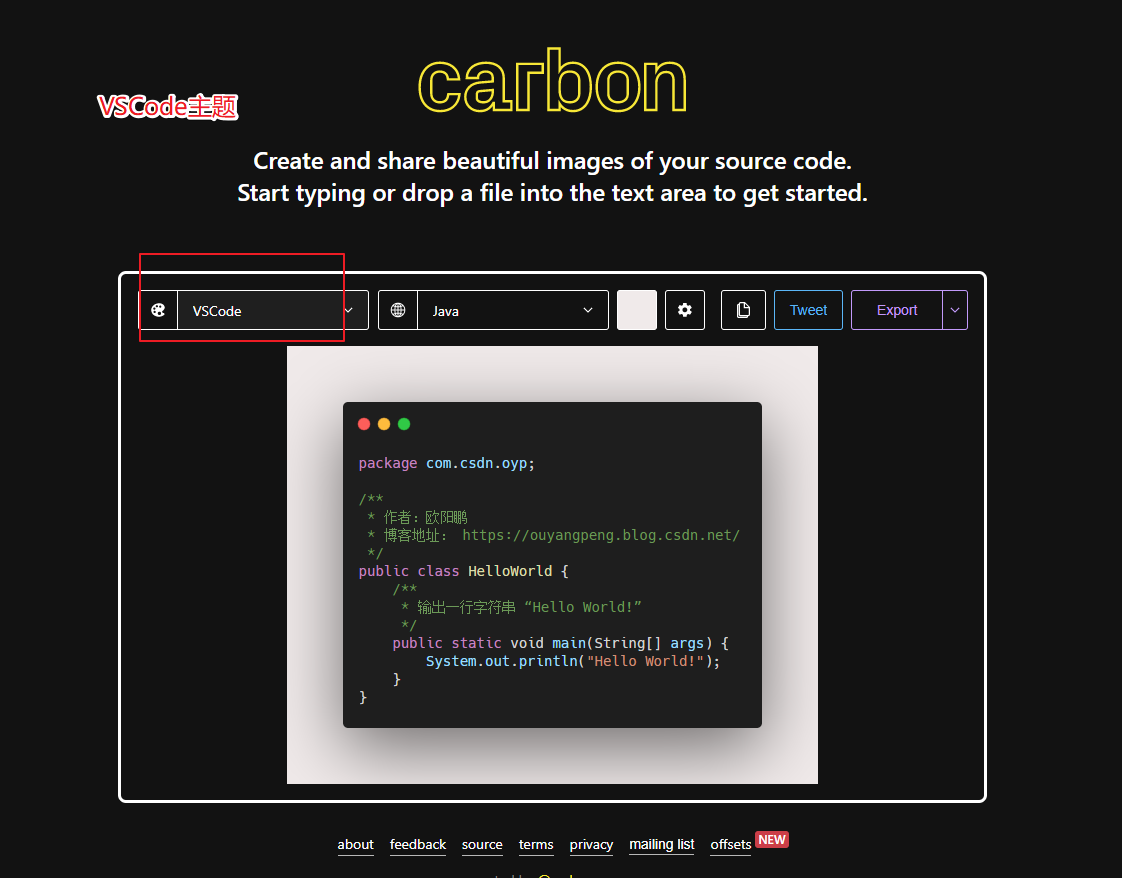Open the VSCode theme dropdown
1122x878 pixels.
(x=273, y=310)
